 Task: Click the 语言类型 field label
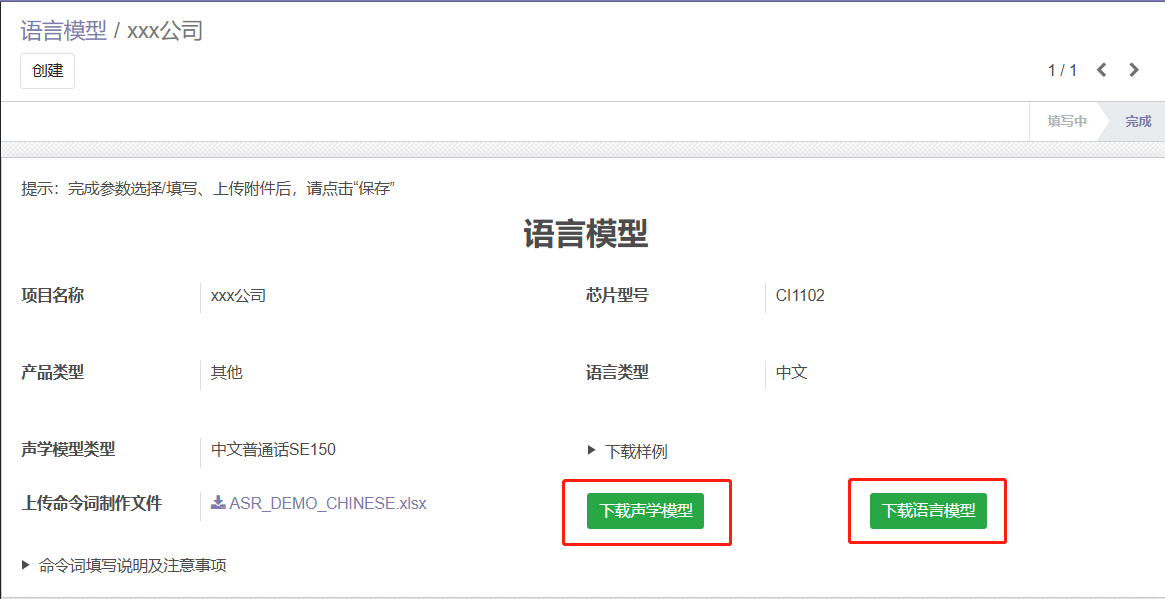tap(617, 372)
